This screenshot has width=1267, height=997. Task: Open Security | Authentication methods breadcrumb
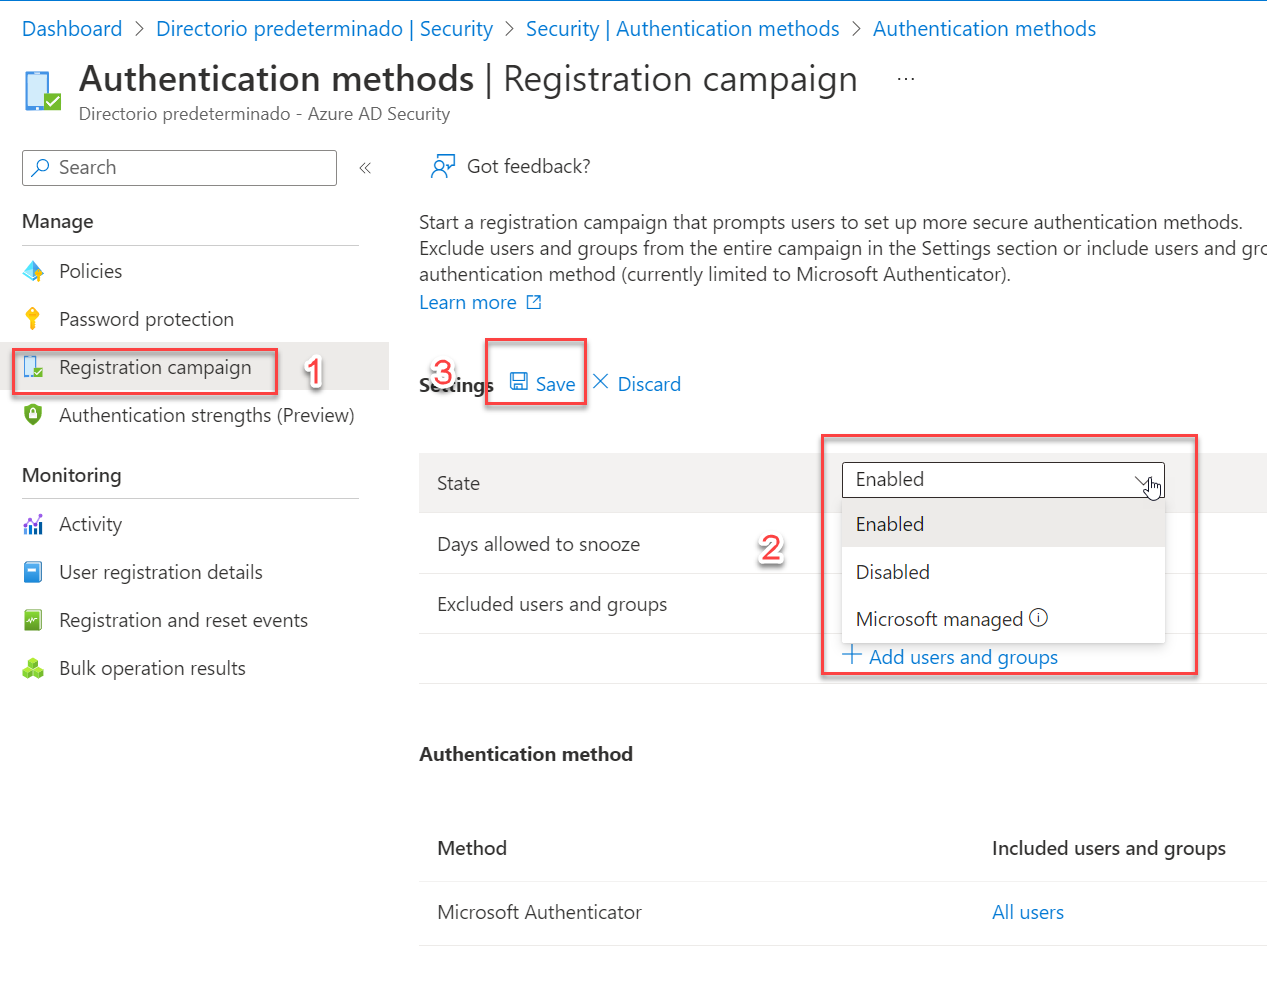[682, 28]
